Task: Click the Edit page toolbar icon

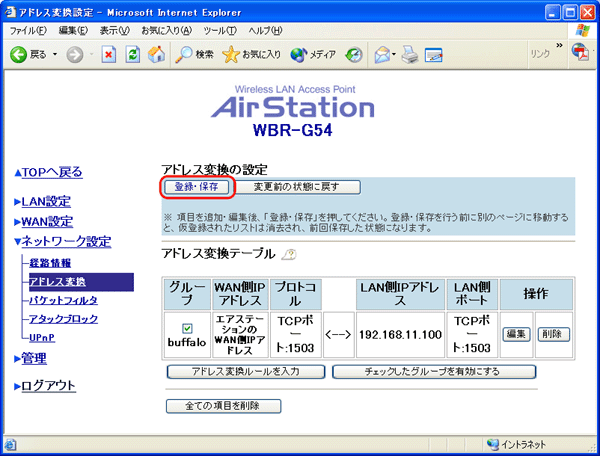Action: pos(434,55)
